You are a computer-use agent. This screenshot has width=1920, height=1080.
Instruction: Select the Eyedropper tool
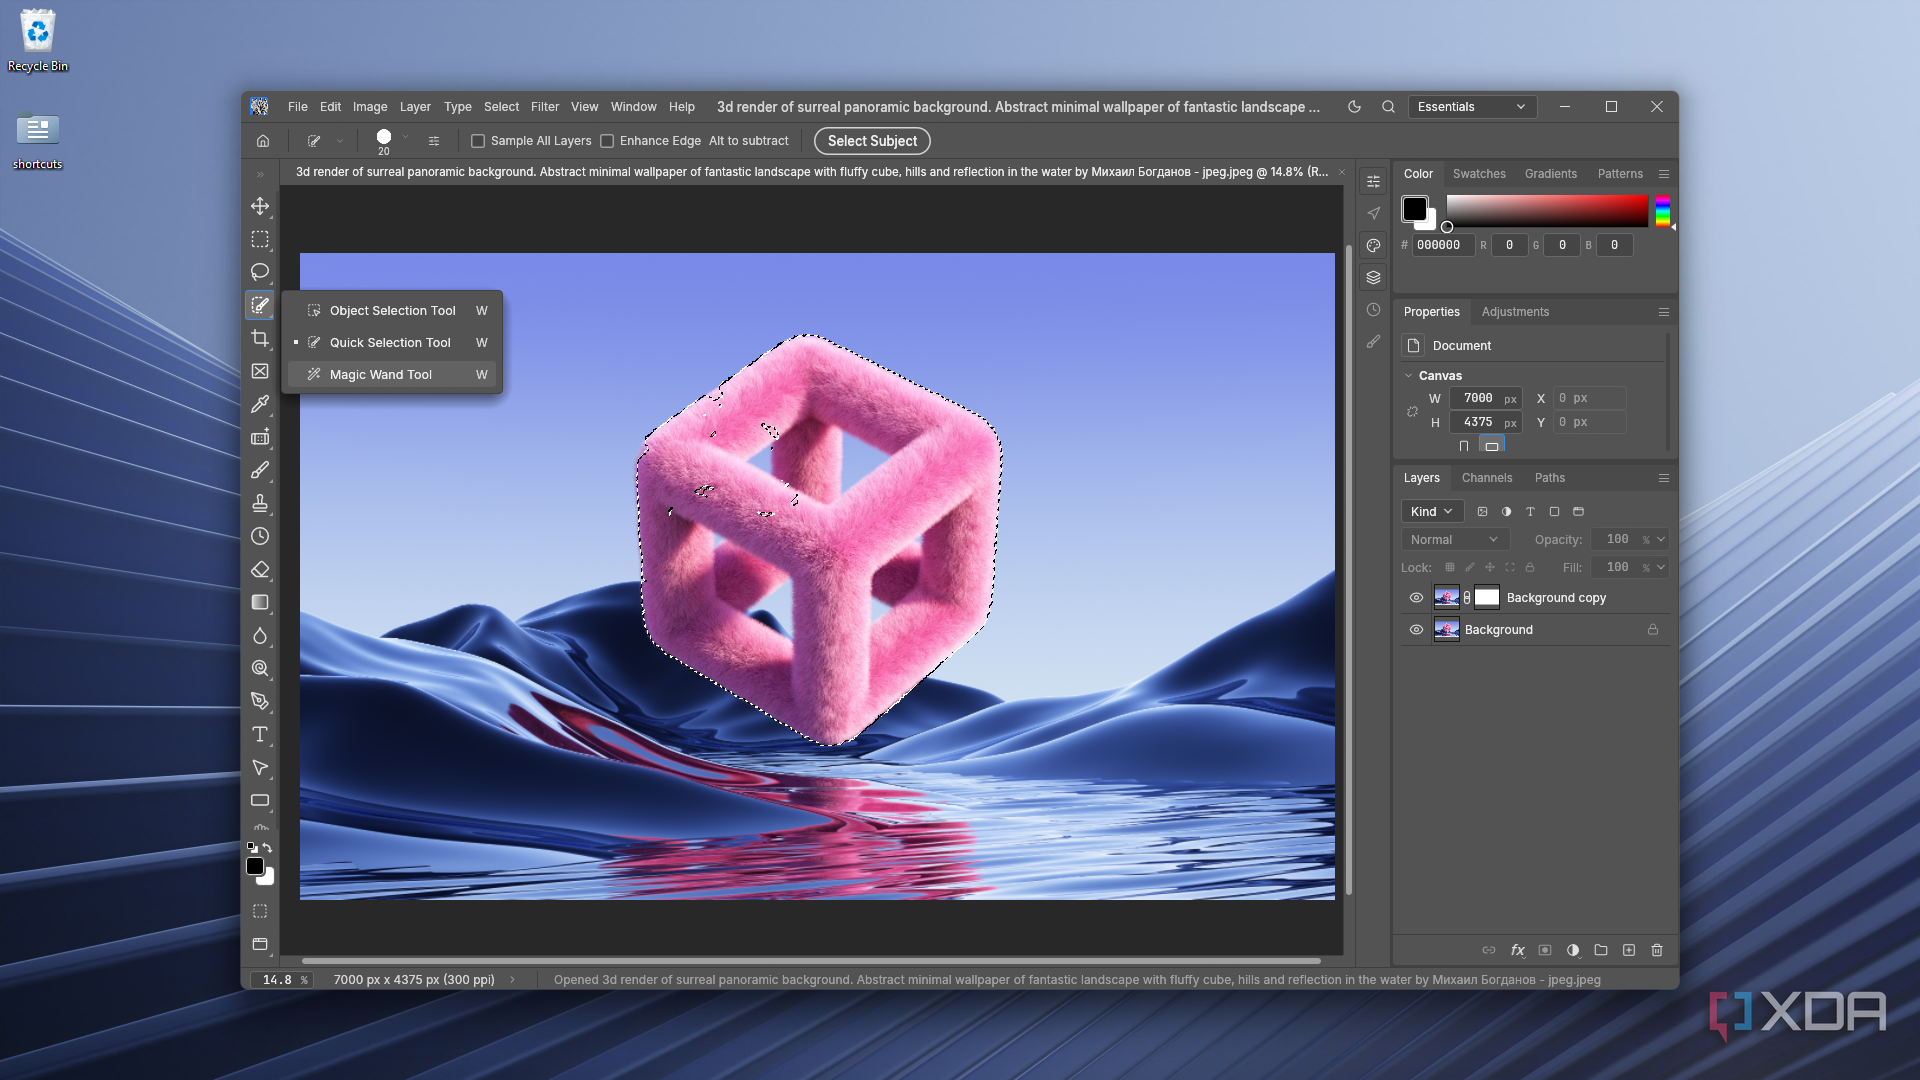pos(260,404)
